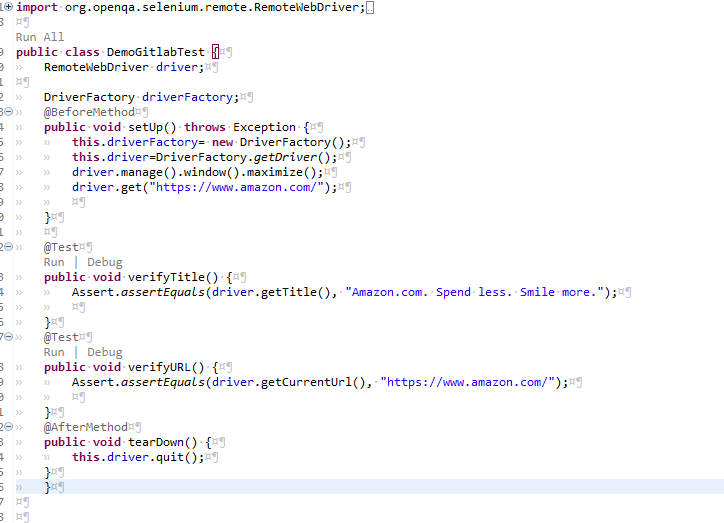Collapse the @BeforeMethod setUp method

(x=8, y=112)
